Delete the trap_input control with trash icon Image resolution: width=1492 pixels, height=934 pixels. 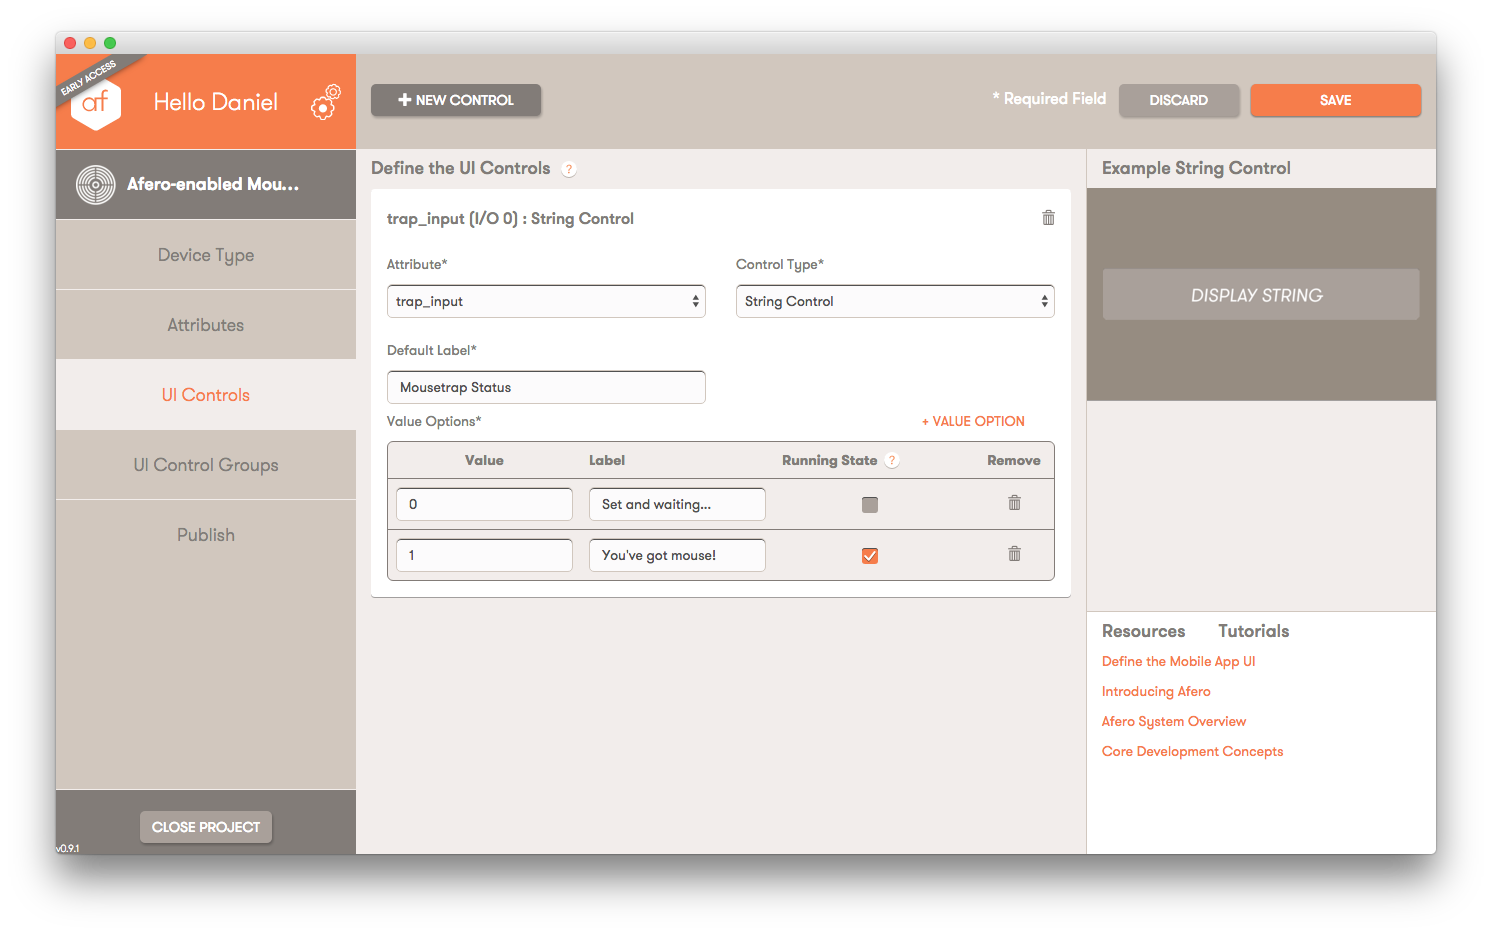coord(1048,218)
